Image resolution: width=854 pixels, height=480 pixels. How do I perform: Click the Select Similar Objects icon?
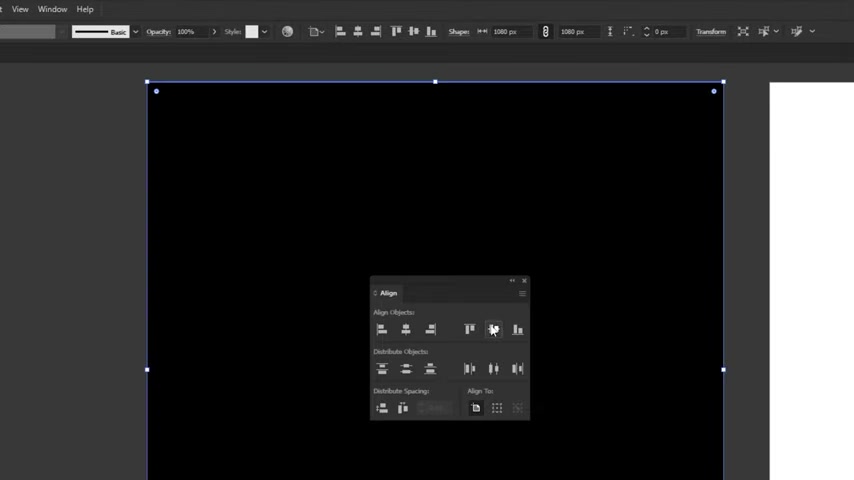(x=764, y=32)
